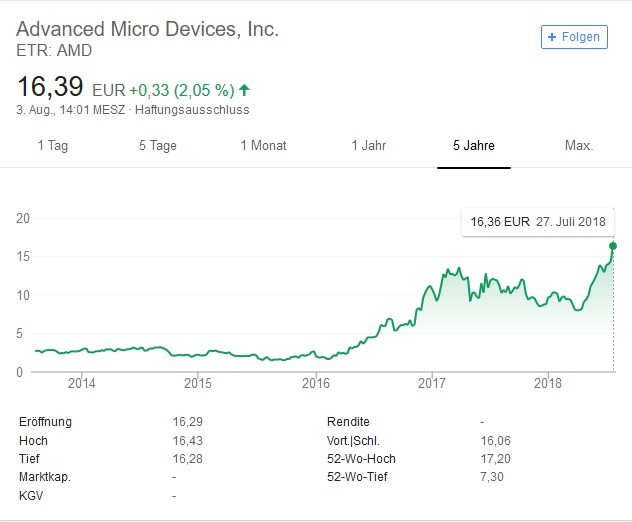Click the Advanced Micro Devices, Inc. title
Screen dimensions: 632x522
click(x=148, y=29)
